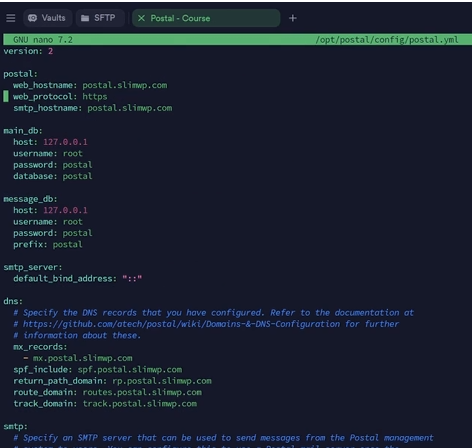Click the web_protocol key text
The height and width of the screenshot is (448, 472).
(45, 97)
